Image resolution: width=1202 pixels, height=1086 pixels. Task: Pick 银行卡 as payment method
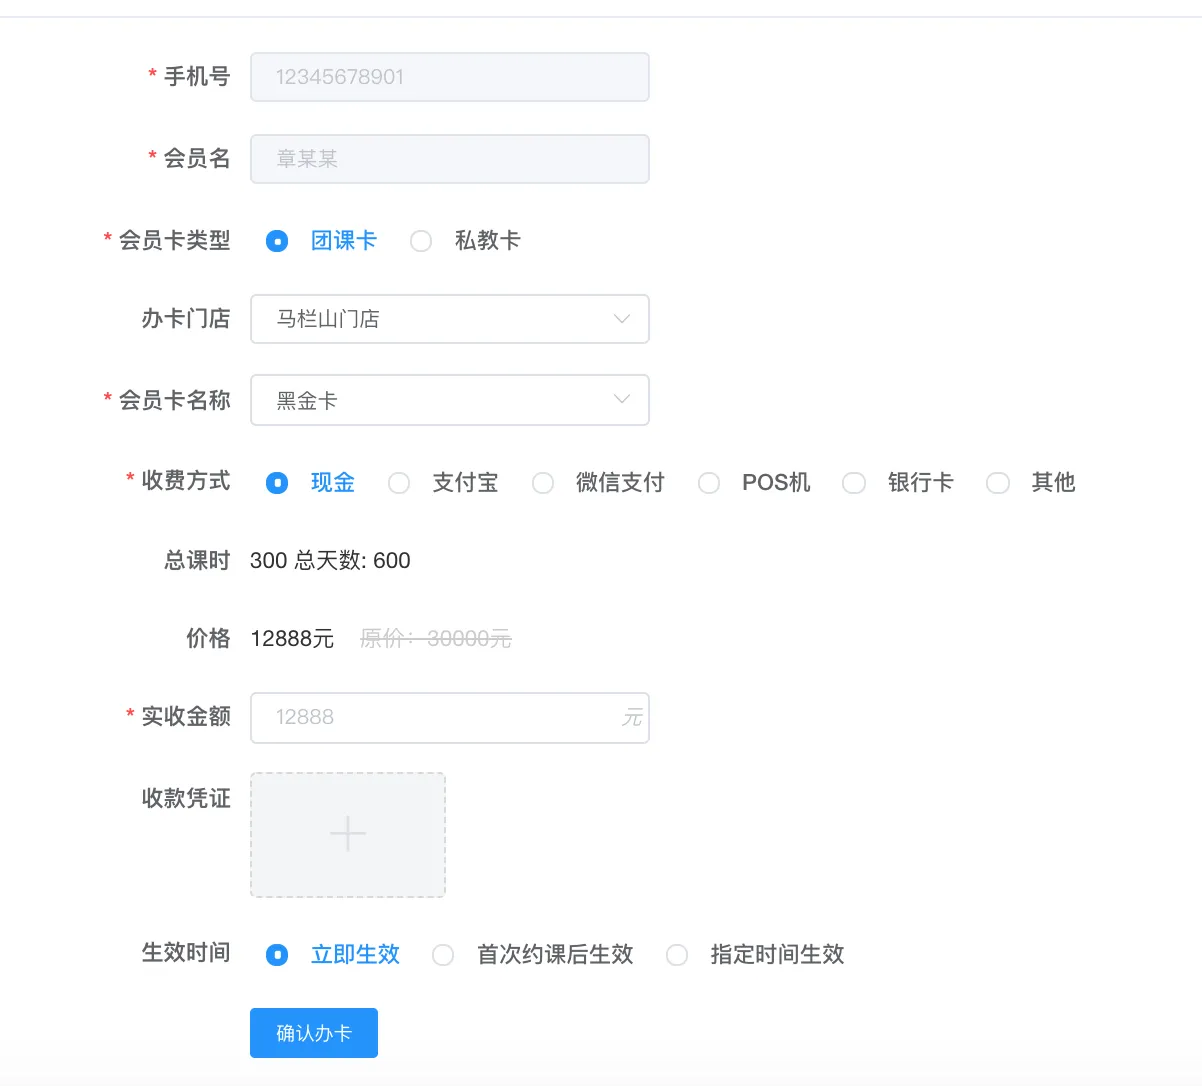854,483
